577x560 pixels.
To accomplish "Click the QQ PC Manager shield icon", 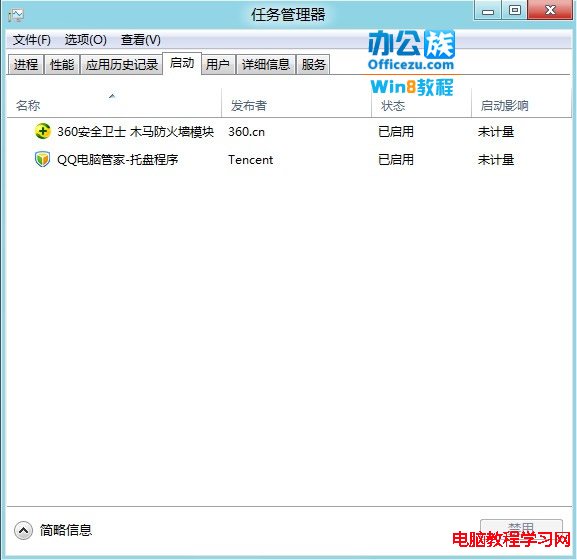I will point(42,159).
